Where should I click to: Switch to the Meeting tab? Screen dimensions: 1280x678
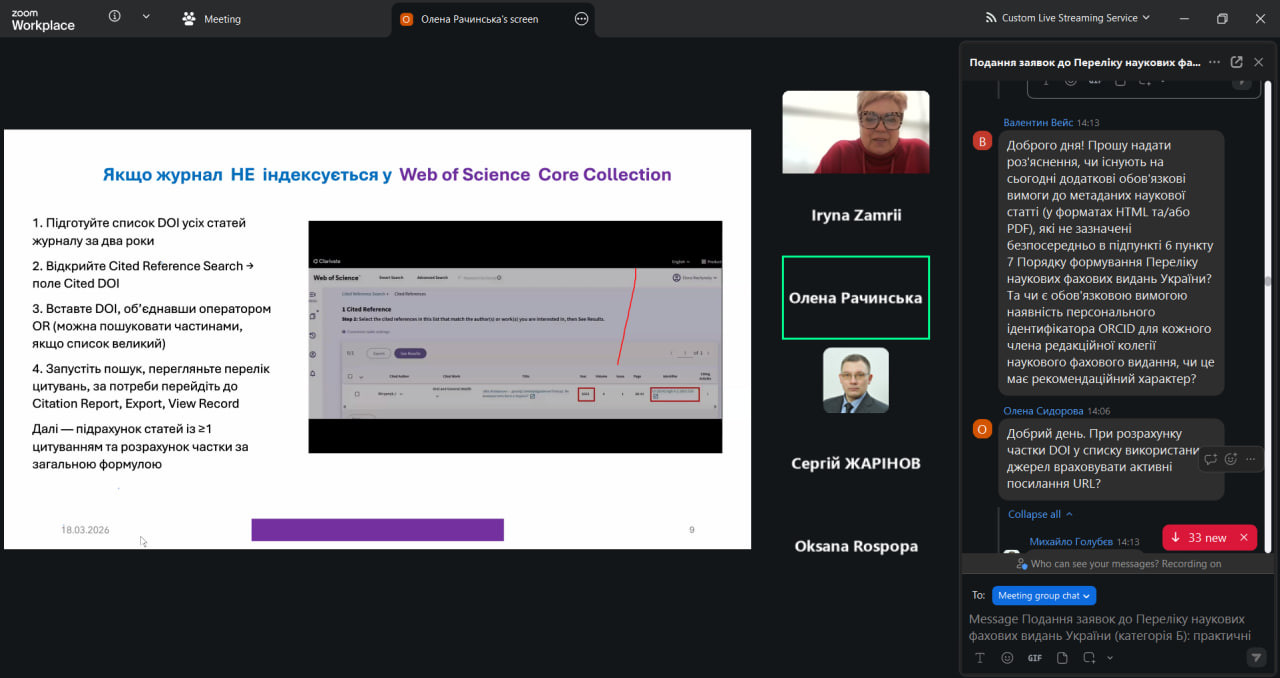(212, 19)
